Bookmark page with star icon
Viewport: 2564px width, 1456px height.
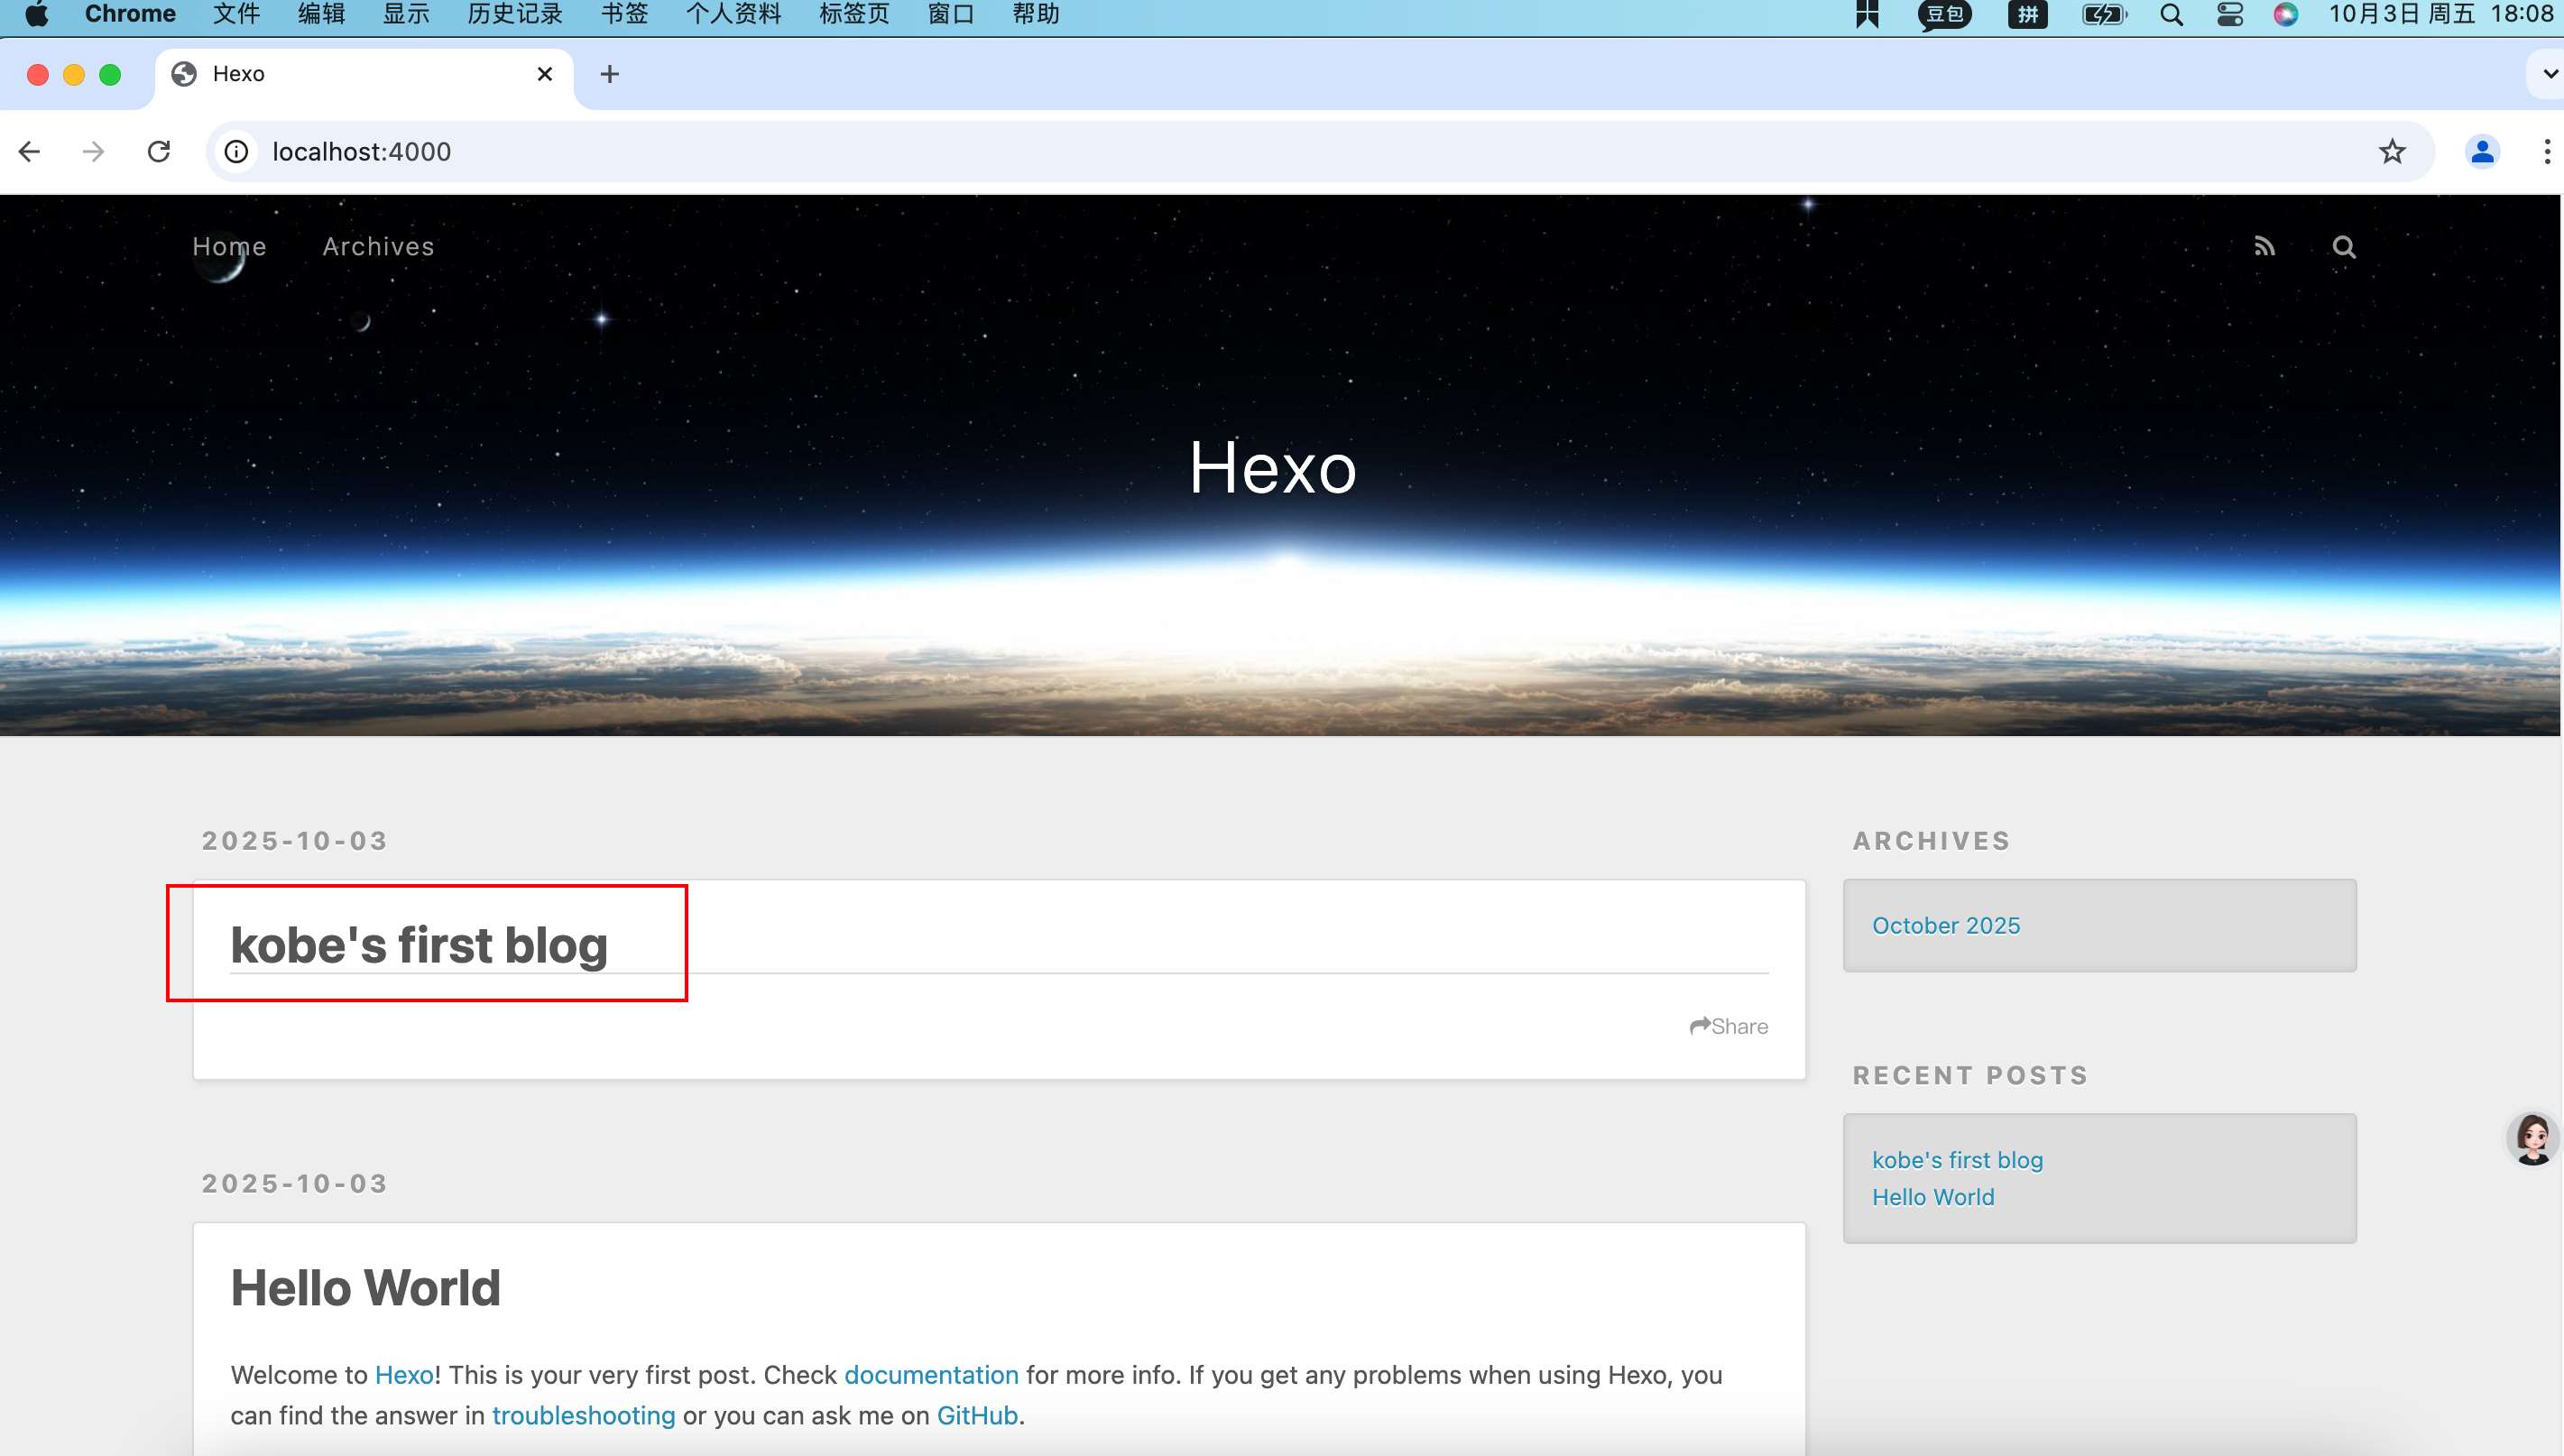pos(2391,152)
